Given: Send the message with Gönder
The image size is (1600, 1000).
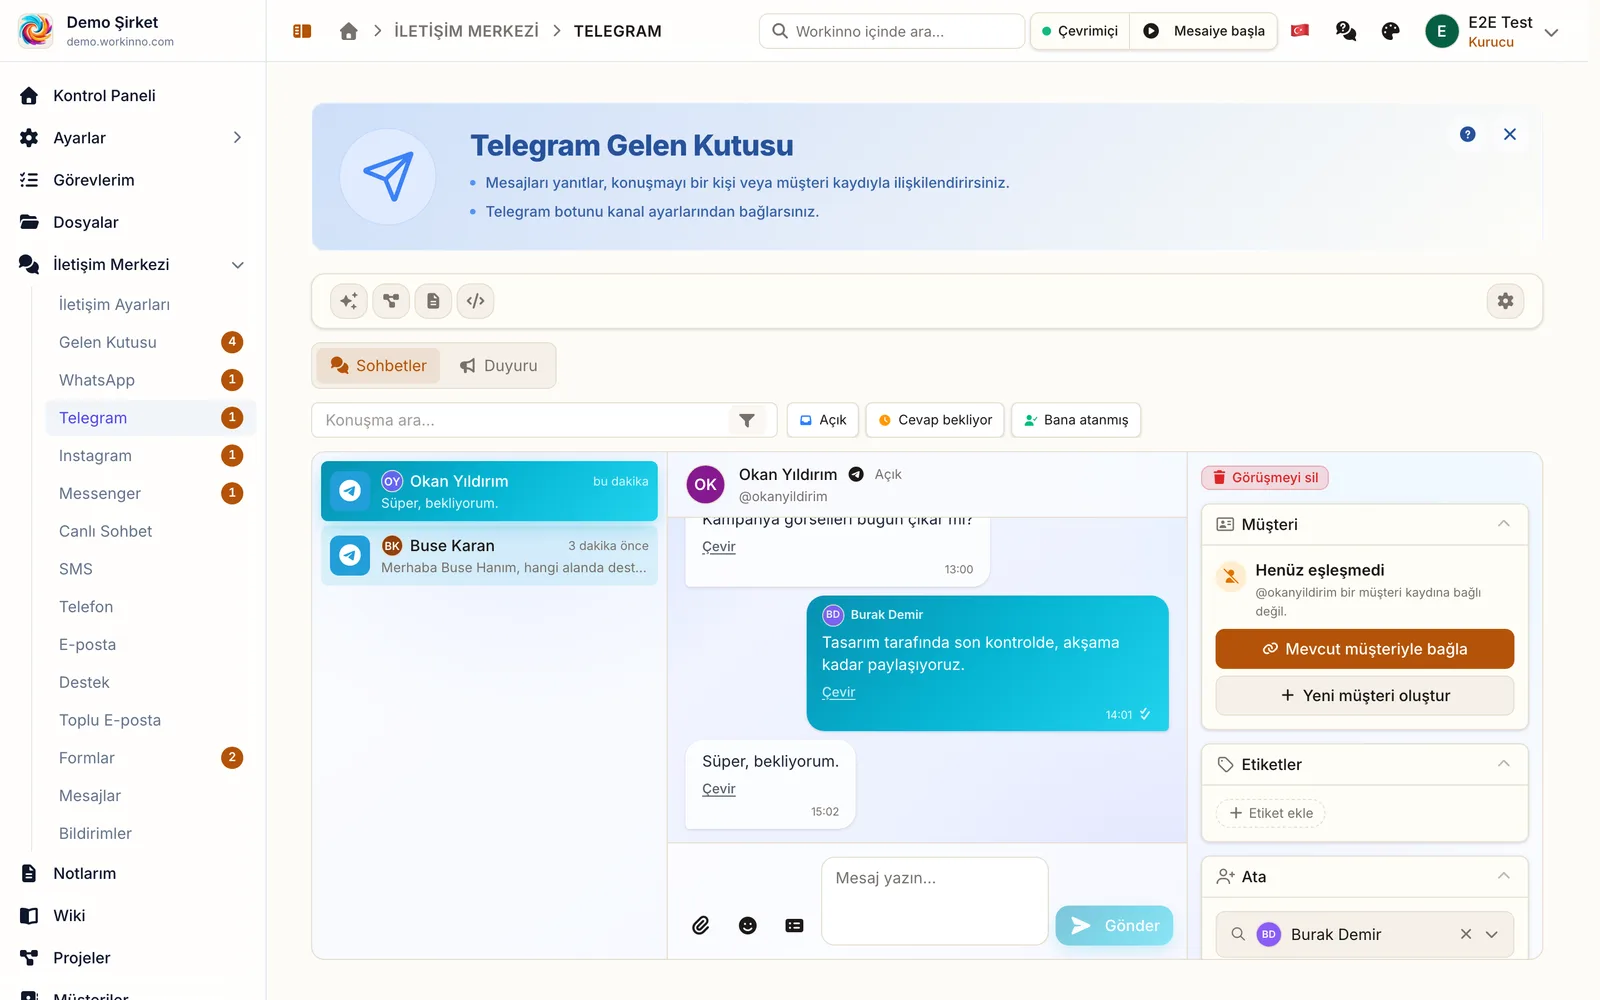Looking at the screenshot, I should [1114, 926].
